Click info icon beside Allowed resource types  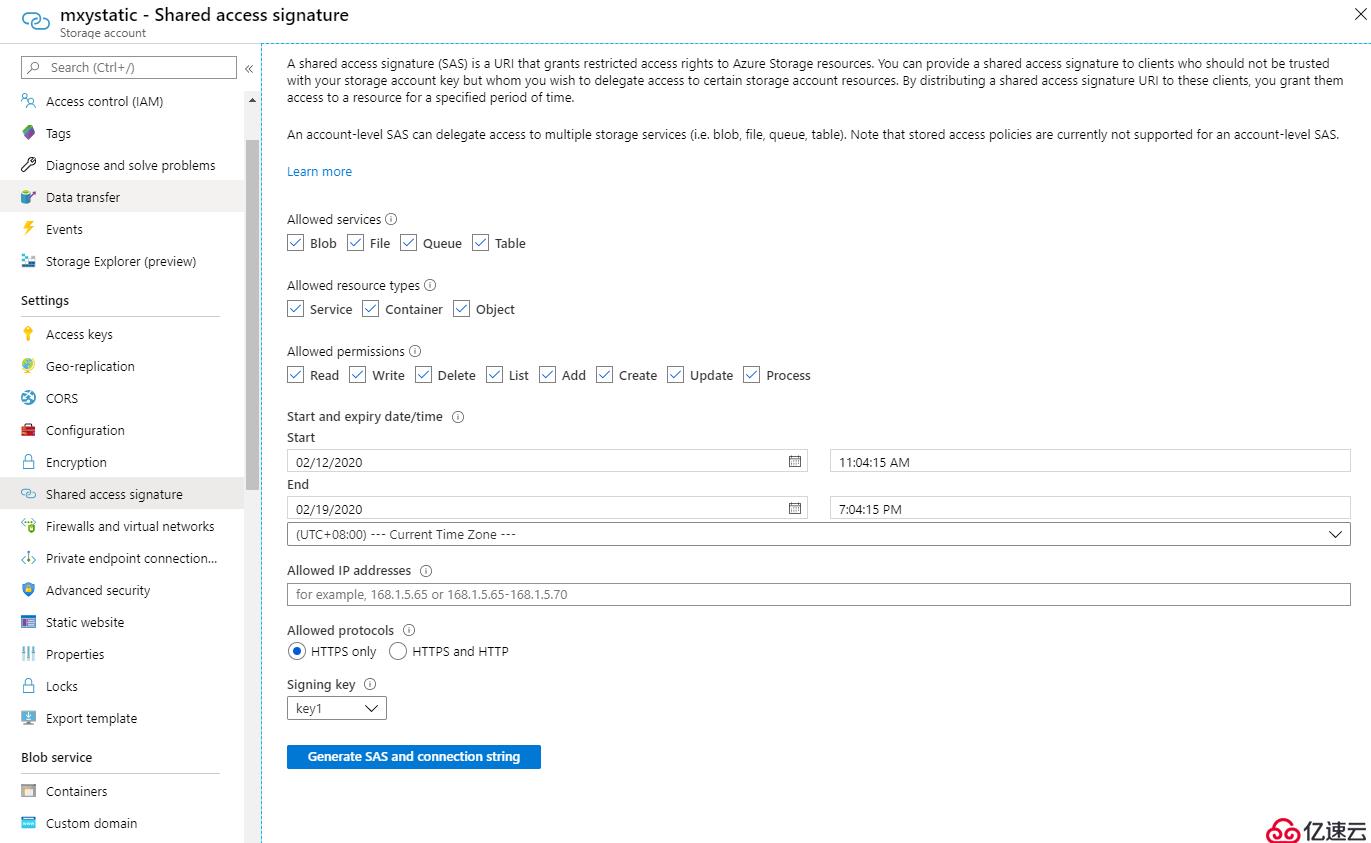430,285
